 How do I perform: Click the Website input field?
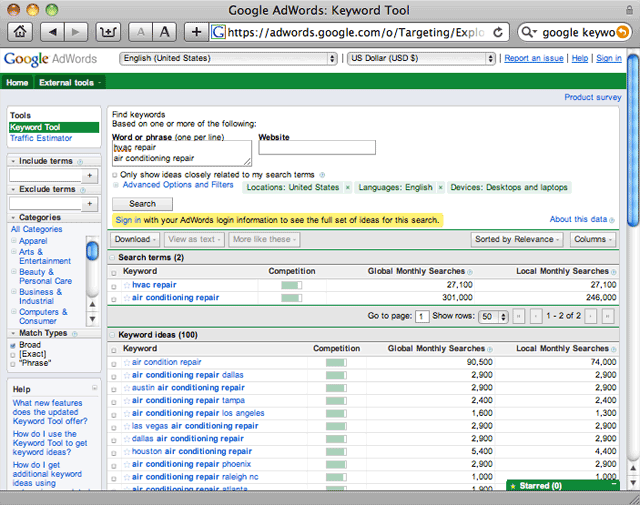point(317,147)
